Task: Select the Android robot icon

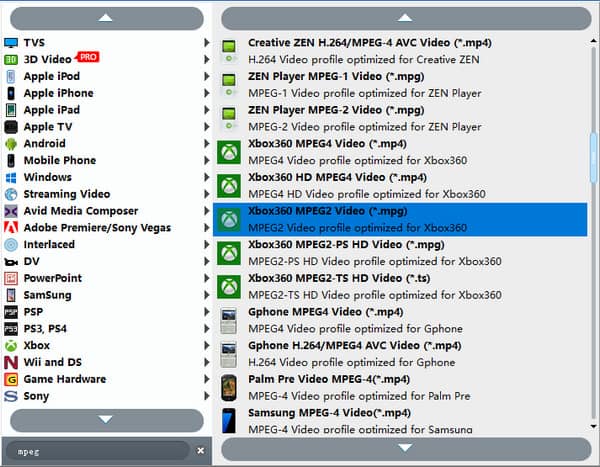Action: (11, 143)
